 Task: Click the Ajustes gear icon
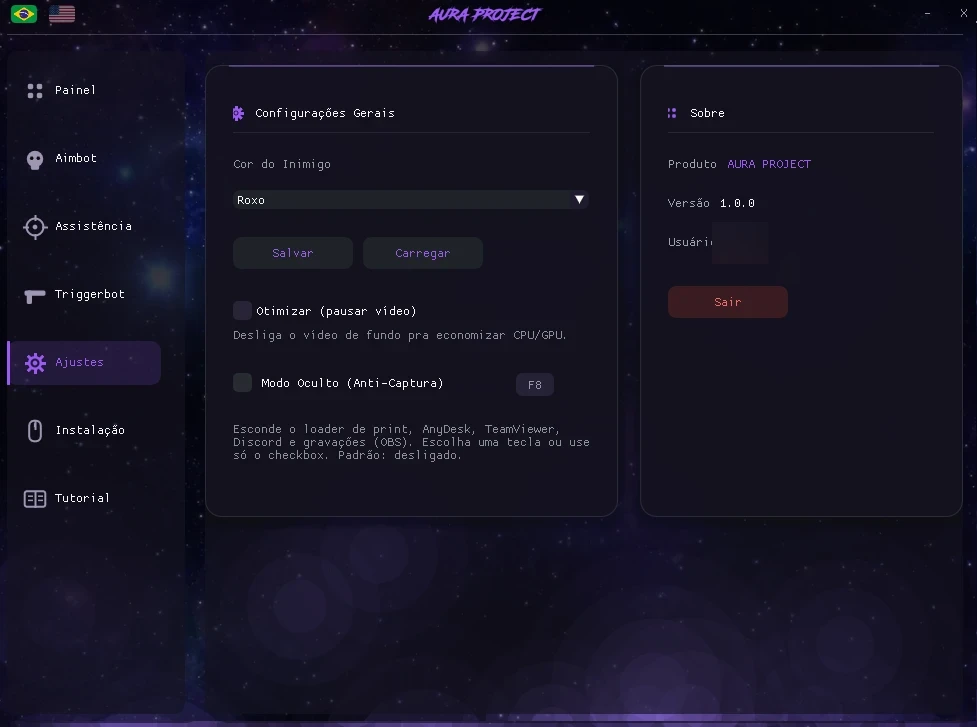(36, 363)
